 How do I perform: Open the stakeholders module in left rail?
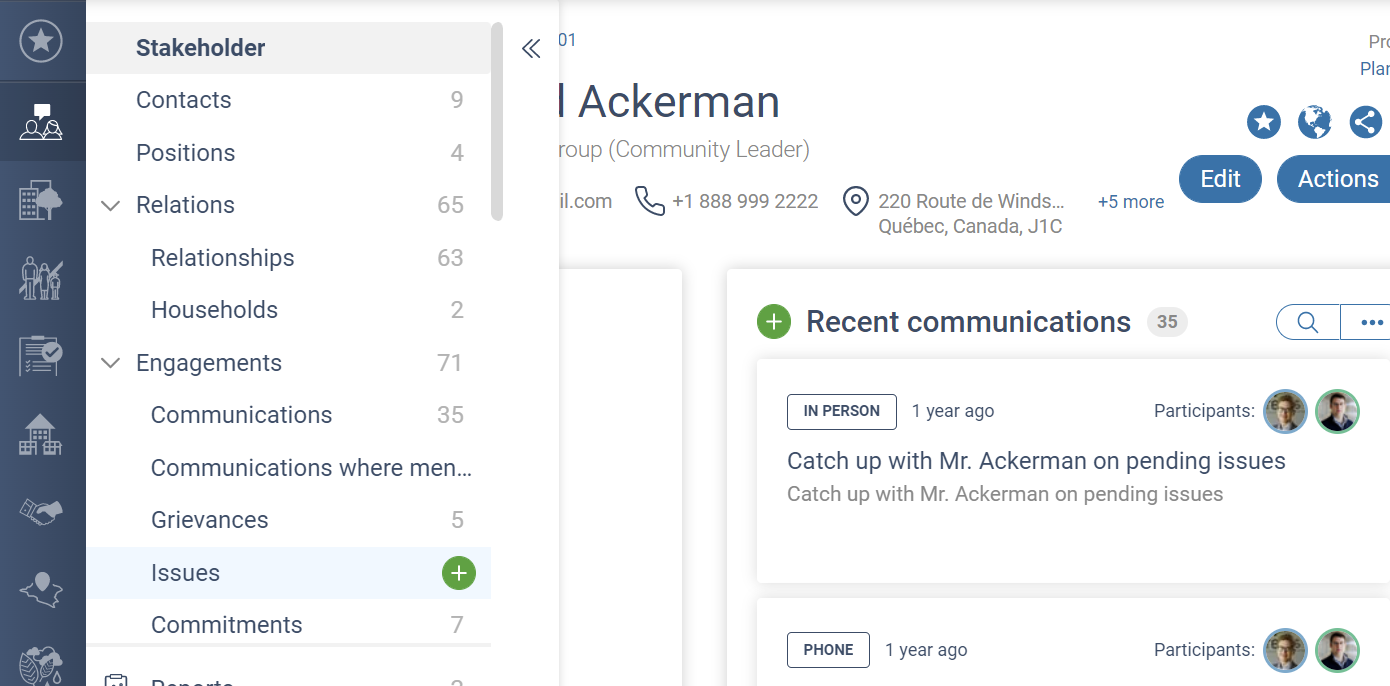click(41, 122)
